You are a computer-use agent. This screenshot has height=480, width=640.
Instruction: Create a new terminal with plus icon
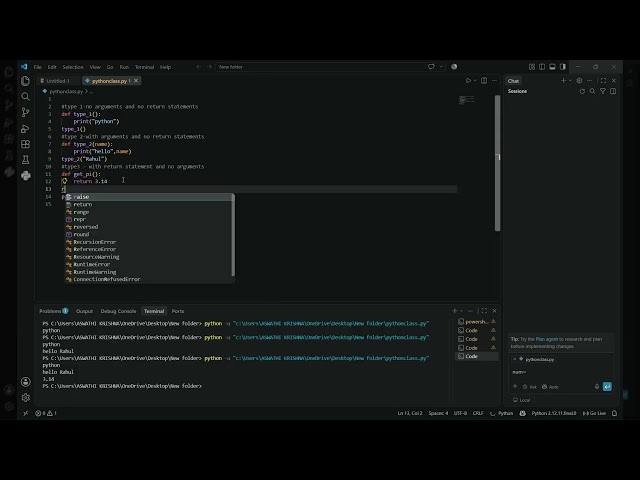(454, 311)
